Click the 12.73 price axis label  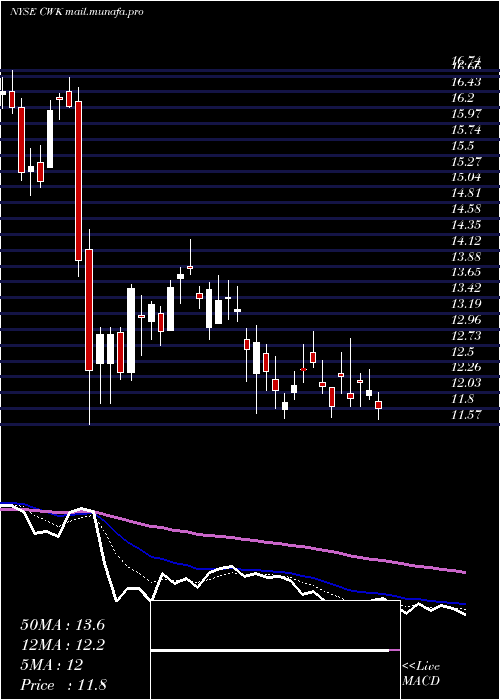(x=466, y=336)
